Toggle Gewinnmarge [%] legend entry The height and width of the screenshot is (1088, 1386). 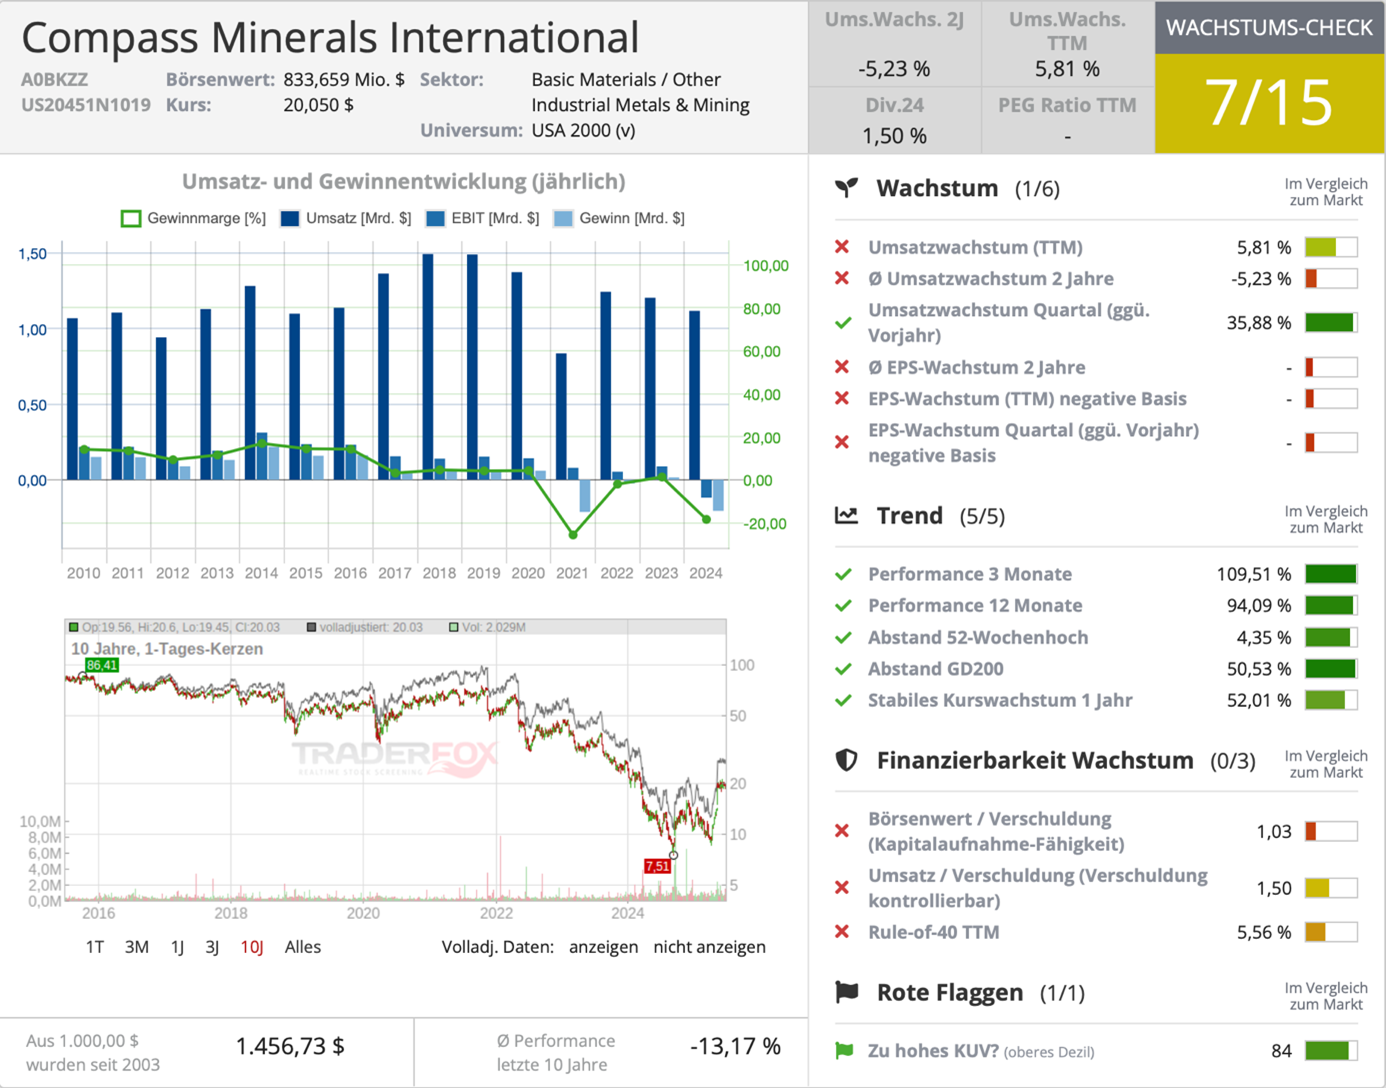pos(193,218)
